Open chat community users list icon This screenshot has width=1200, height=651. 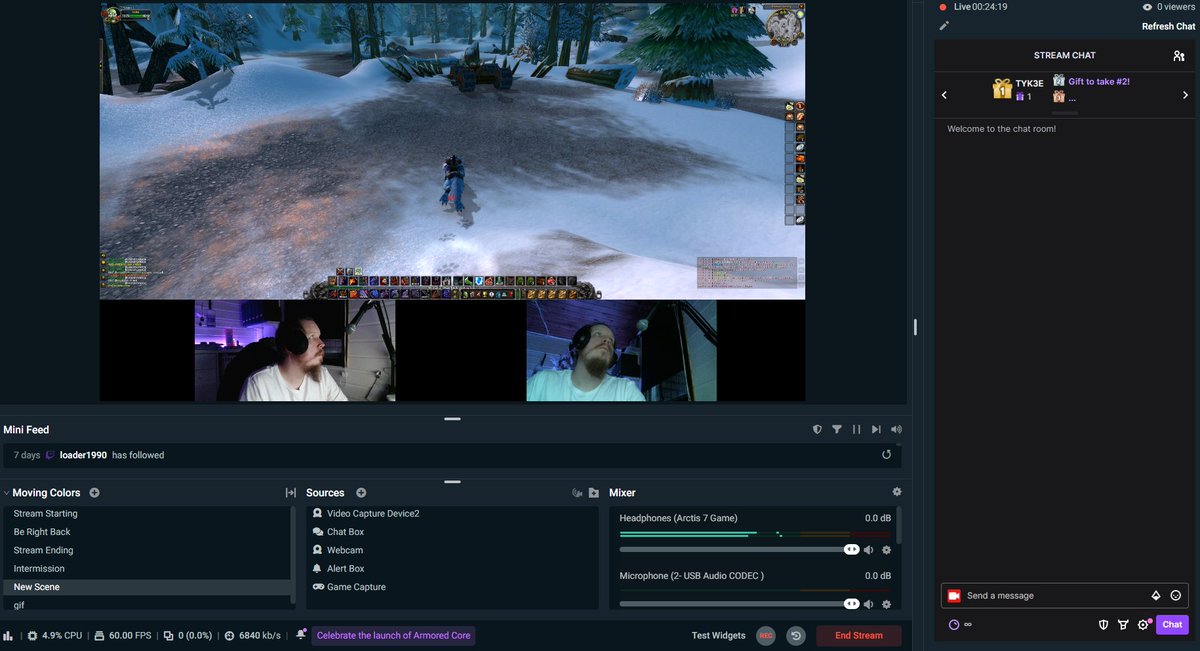coord(1179,55)
